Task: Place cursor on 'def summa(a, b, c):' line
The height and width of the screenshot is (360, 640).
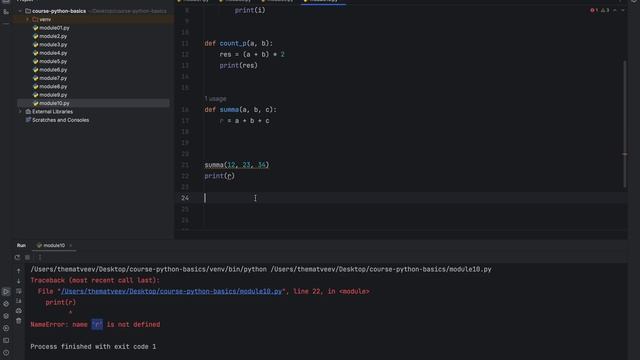Action: 240,110
